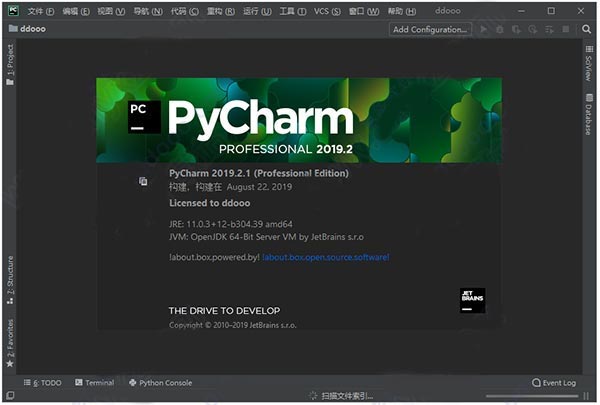Click the Licensed to ddooo text
Viewport: 600px width, 405px height.
pyautogui.click(x=210, y=203)
